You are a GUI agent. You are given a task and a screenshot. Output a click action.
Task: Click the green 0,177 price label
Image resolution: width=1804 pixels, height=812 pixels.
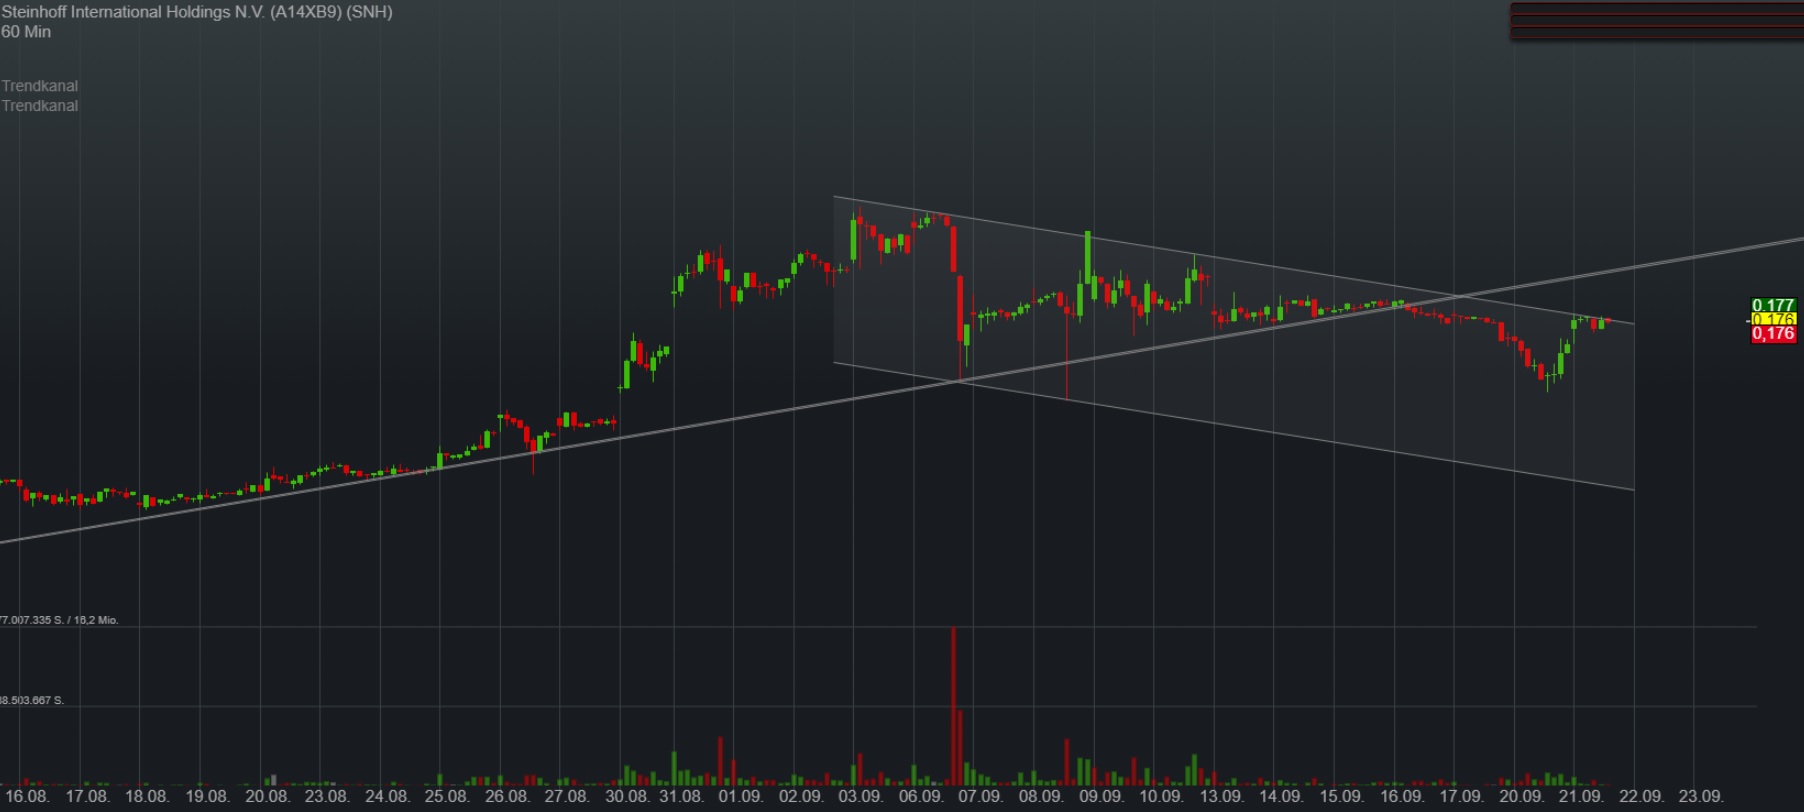click(x=1773, y=305)
